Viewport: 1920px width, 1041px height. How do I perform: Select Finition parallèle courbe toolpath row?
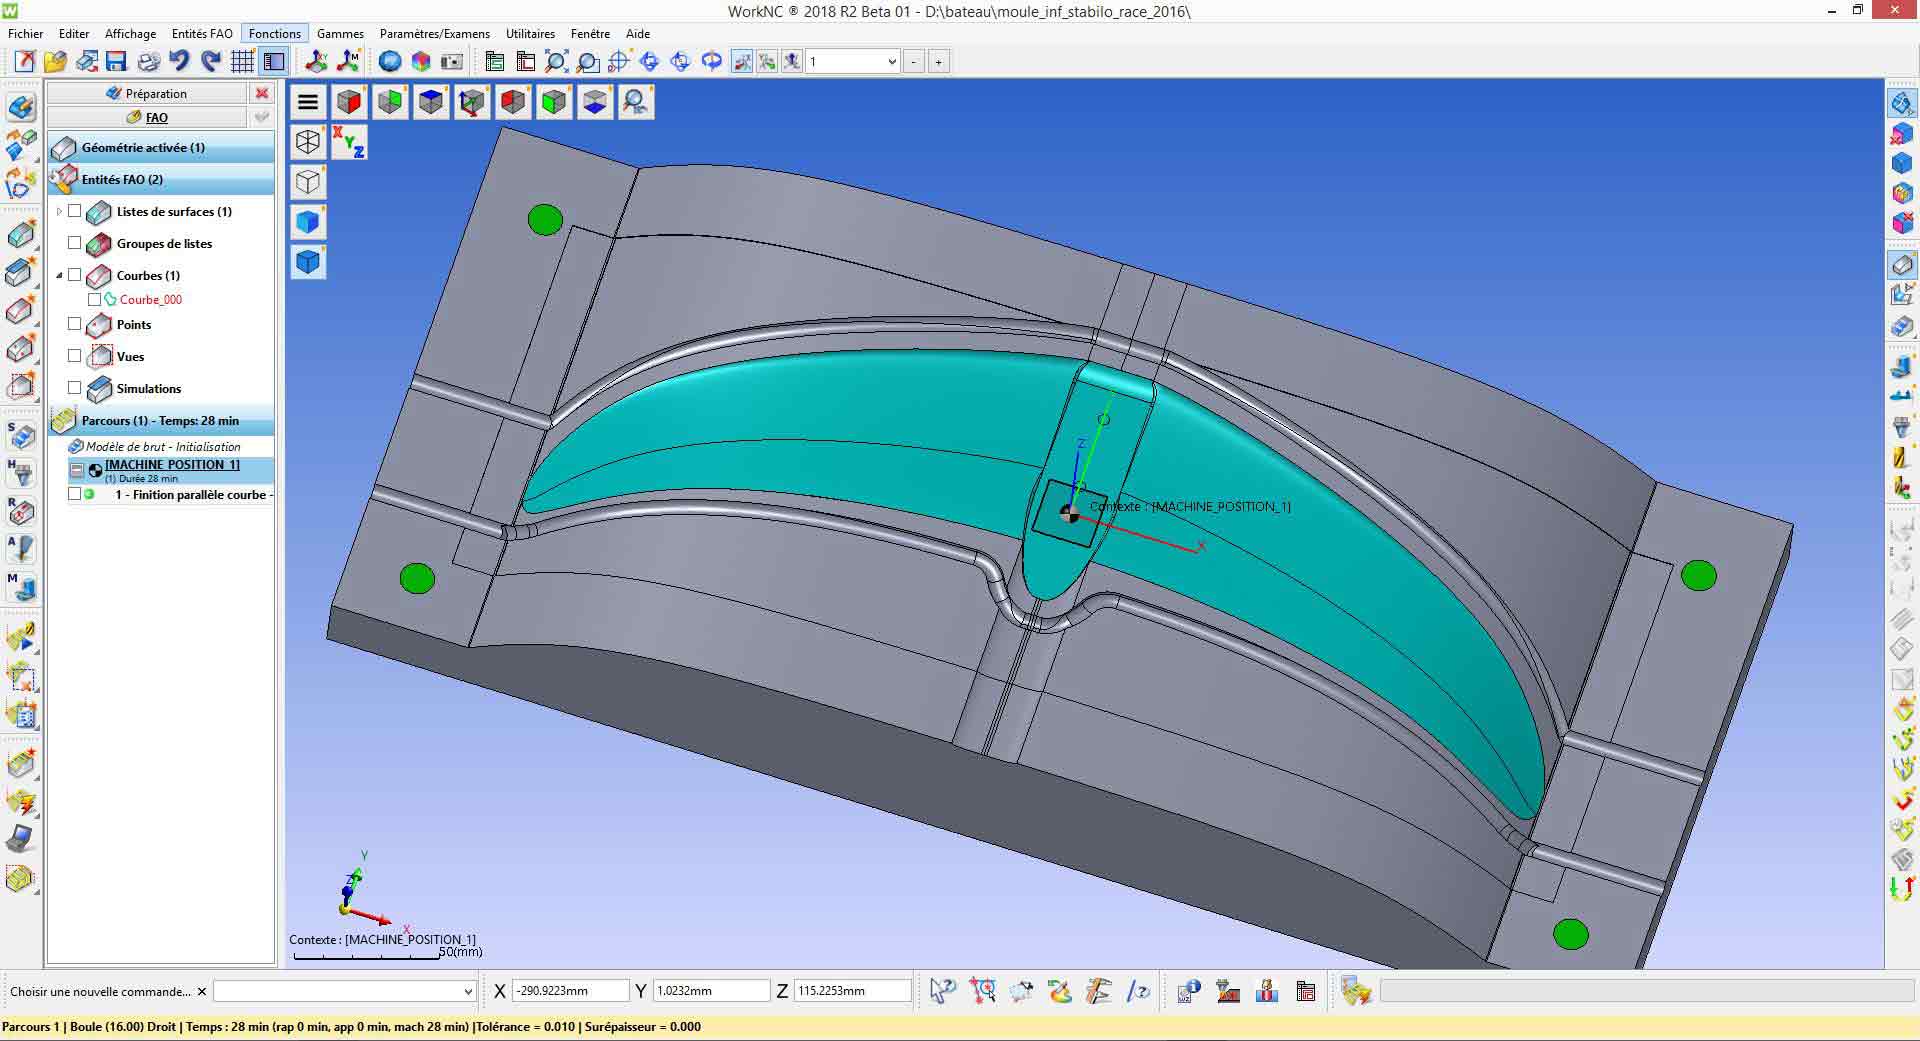[171, 494]
